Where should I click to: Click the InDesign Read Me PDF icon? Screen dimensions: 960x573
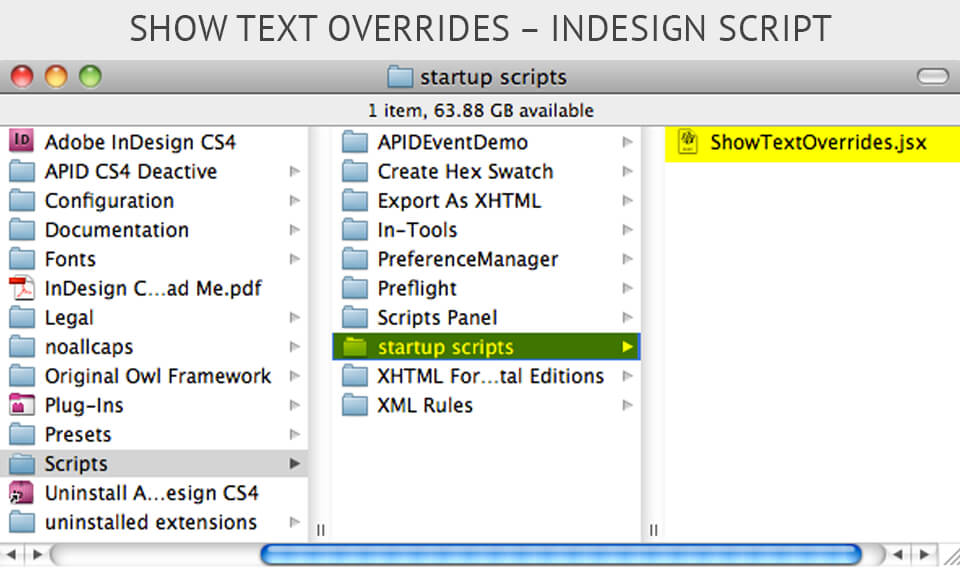22,288
